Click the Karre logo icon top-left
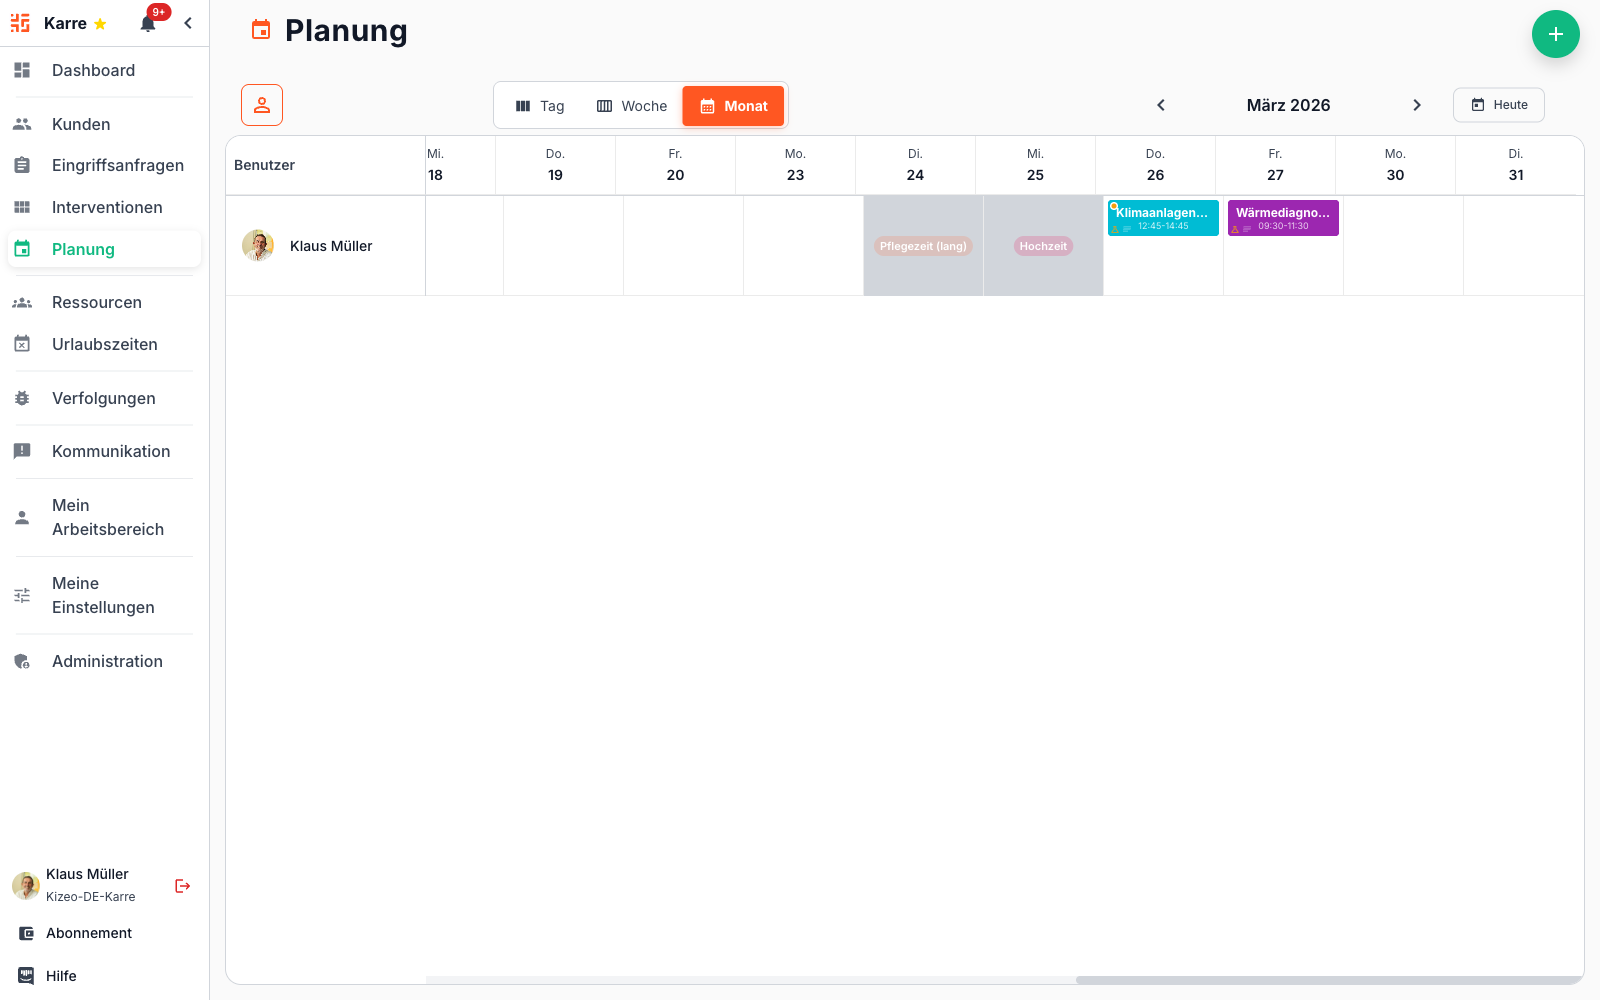1600x1000 pixels. point(20,22)
